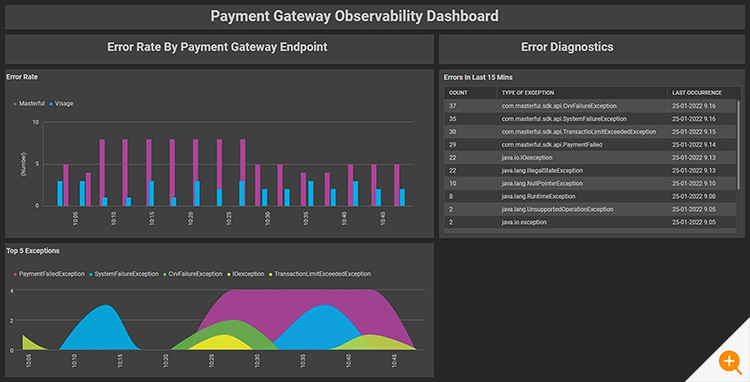Click count value 30 in table
Viewport: 750px width, 382px height.
coord(452,131)
